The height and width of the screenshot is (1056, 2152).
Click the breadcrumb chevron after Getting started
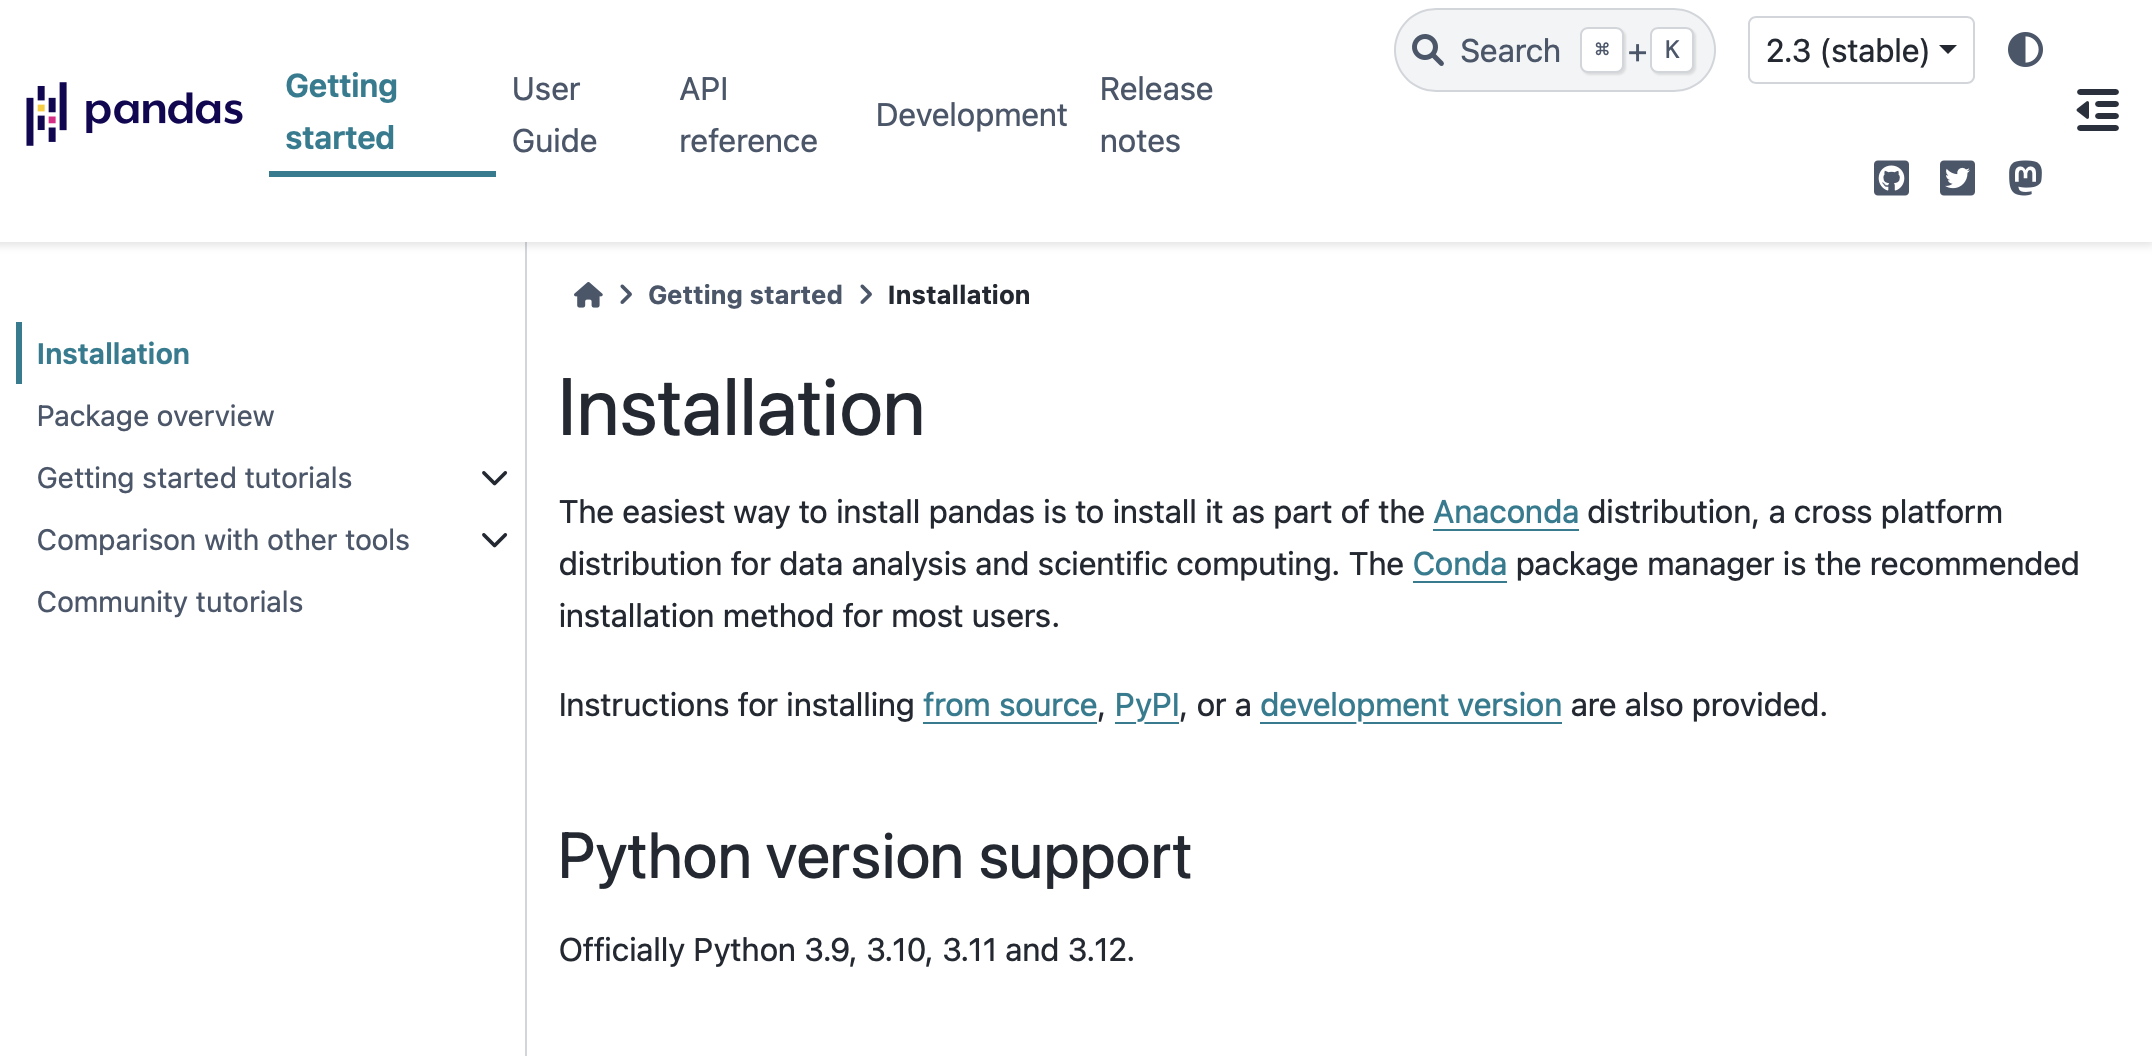[x=864, y=295]
